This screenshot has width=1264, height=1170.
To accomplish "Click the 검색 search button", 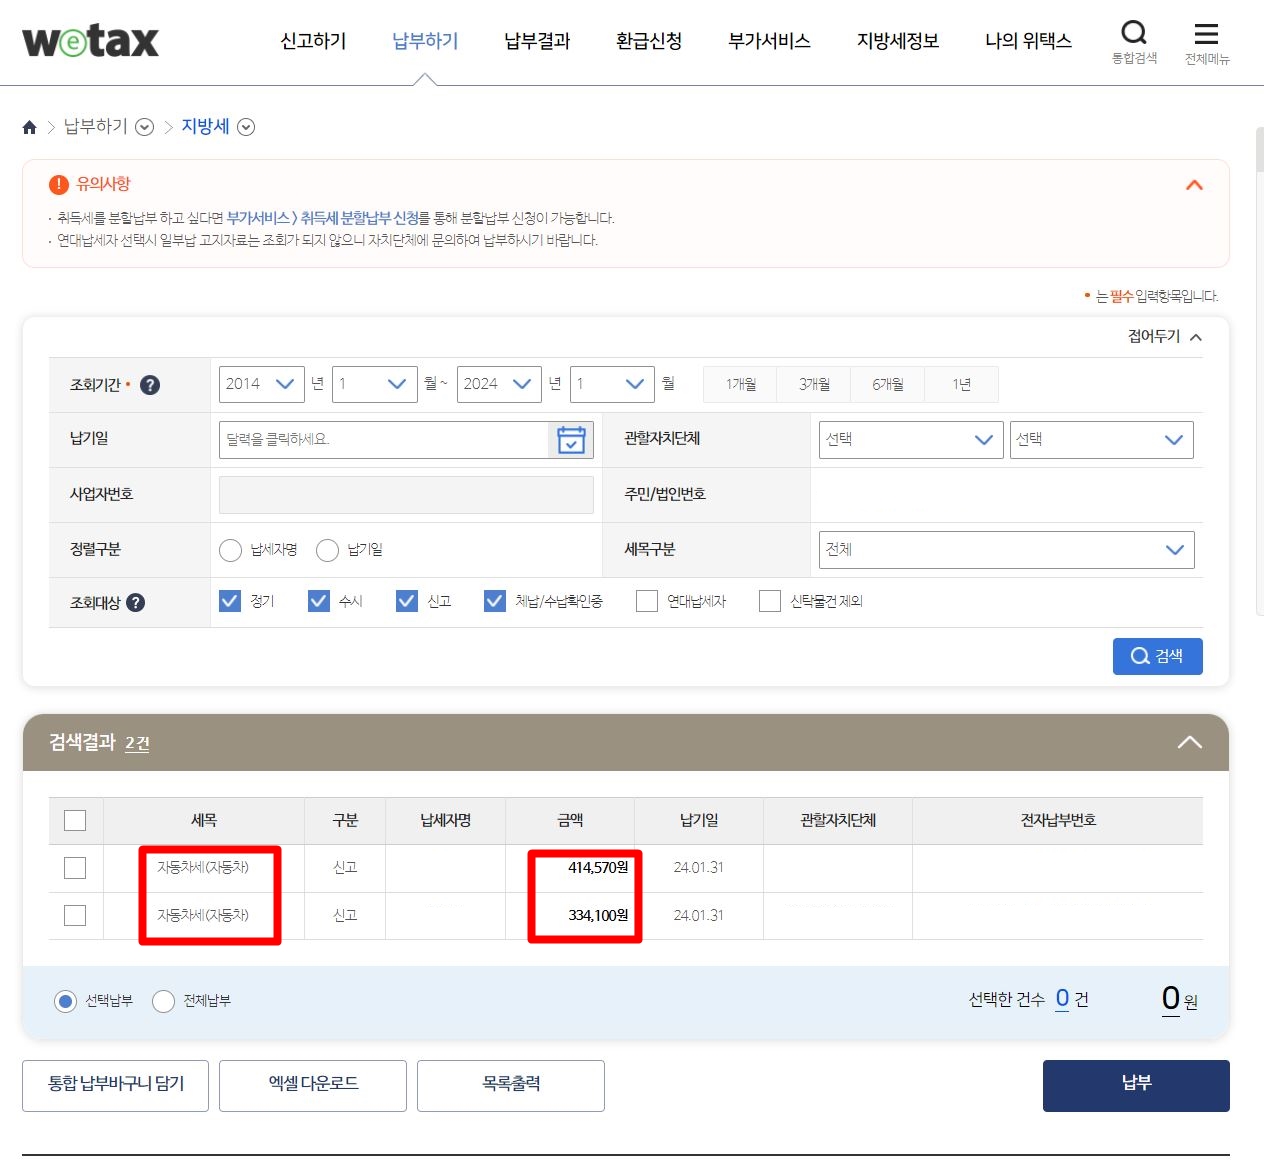I will (1157, 656).
